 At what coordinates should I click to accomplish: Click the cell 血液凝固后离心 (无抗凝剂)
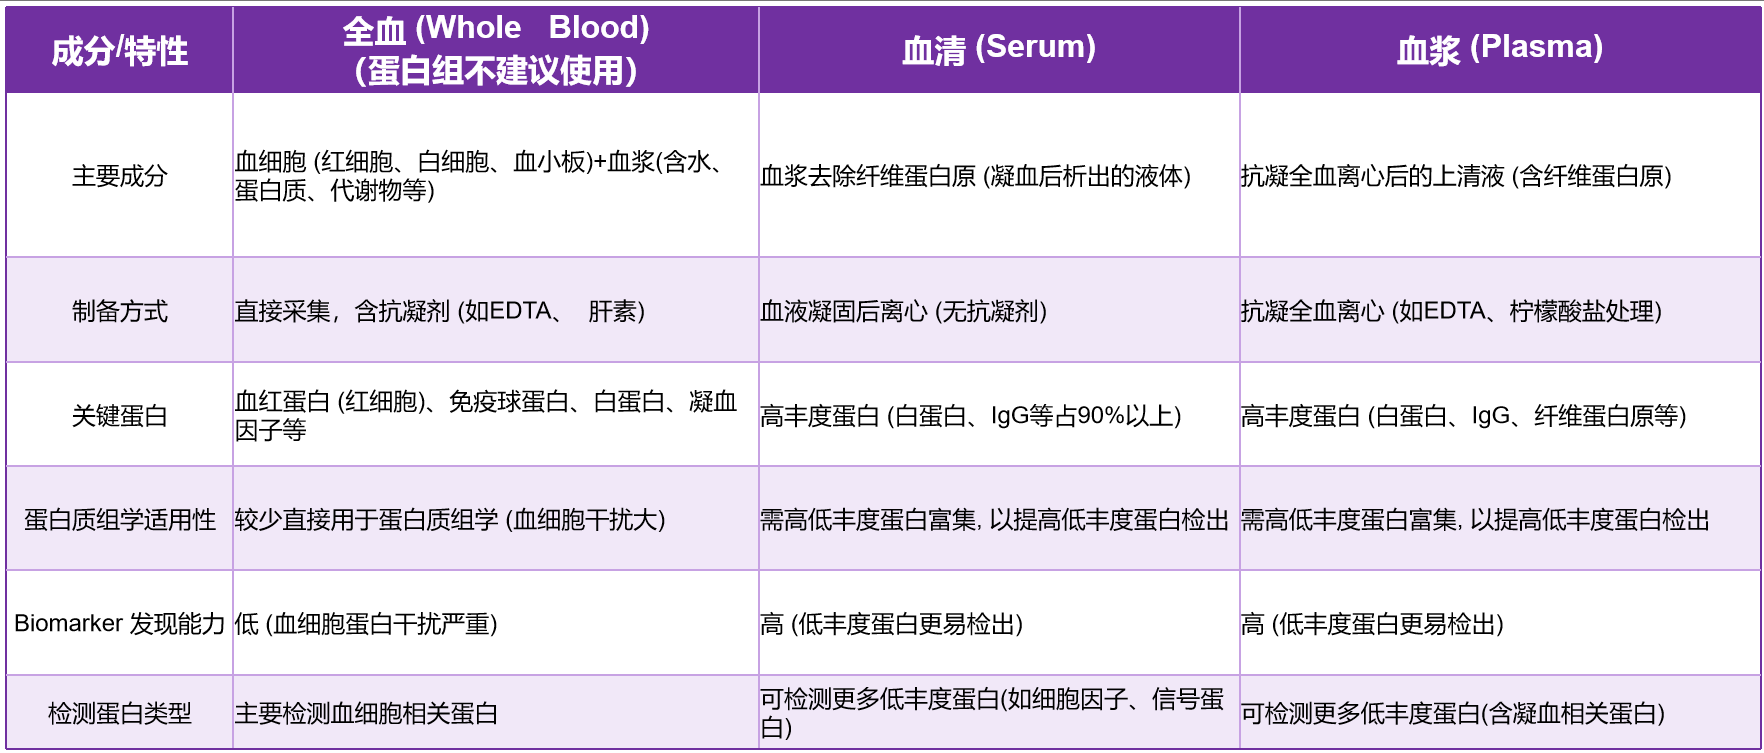tap(903, 311)
